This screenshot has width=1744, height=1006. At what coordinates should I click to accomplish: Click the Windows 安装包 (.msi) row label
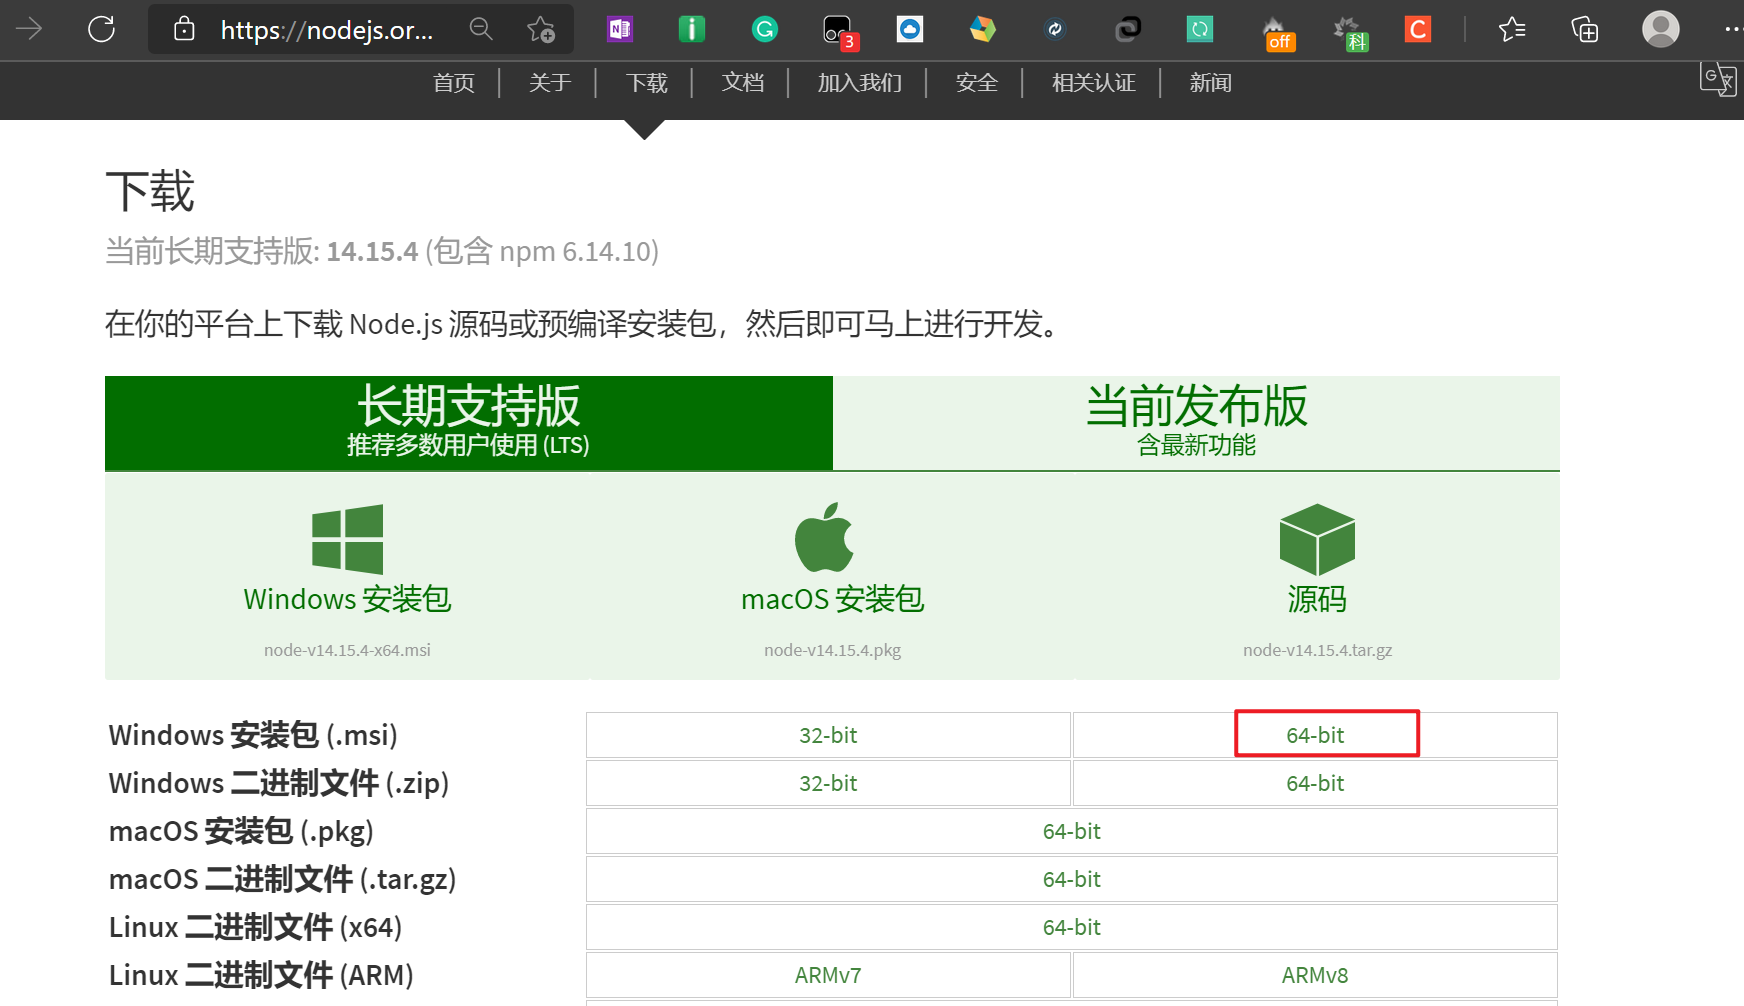tap(253, 735)
